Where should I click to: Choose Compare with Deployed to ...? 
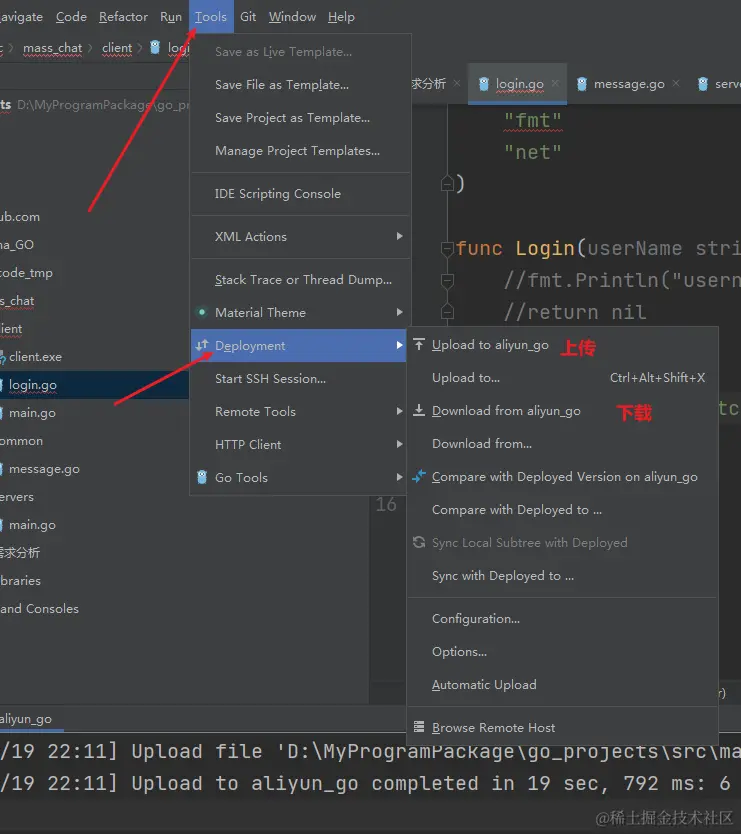pos(563,510)
